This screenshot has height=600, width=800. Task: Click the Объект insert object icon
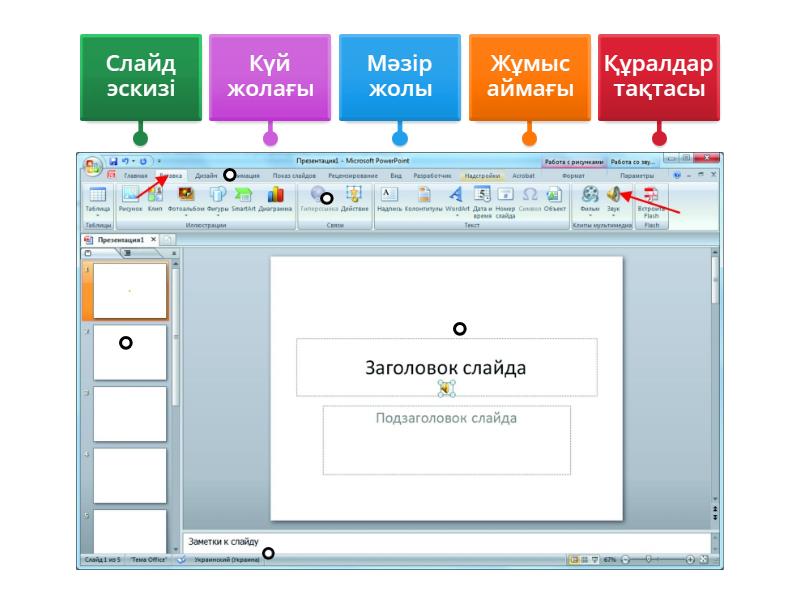555,198
